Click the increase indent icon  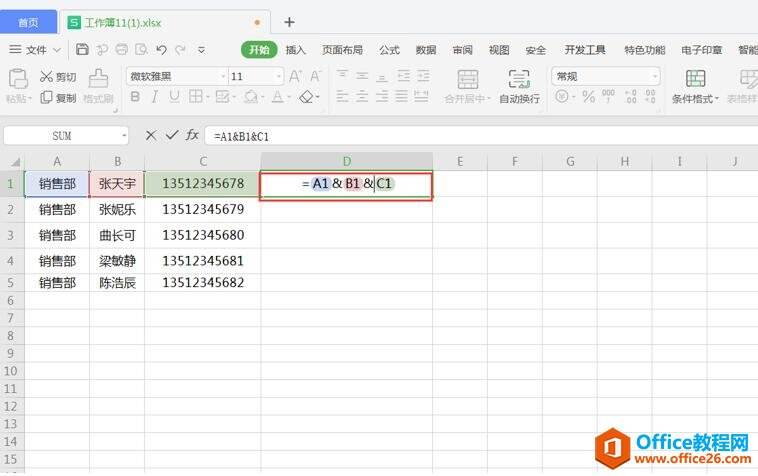click(423, 75)
